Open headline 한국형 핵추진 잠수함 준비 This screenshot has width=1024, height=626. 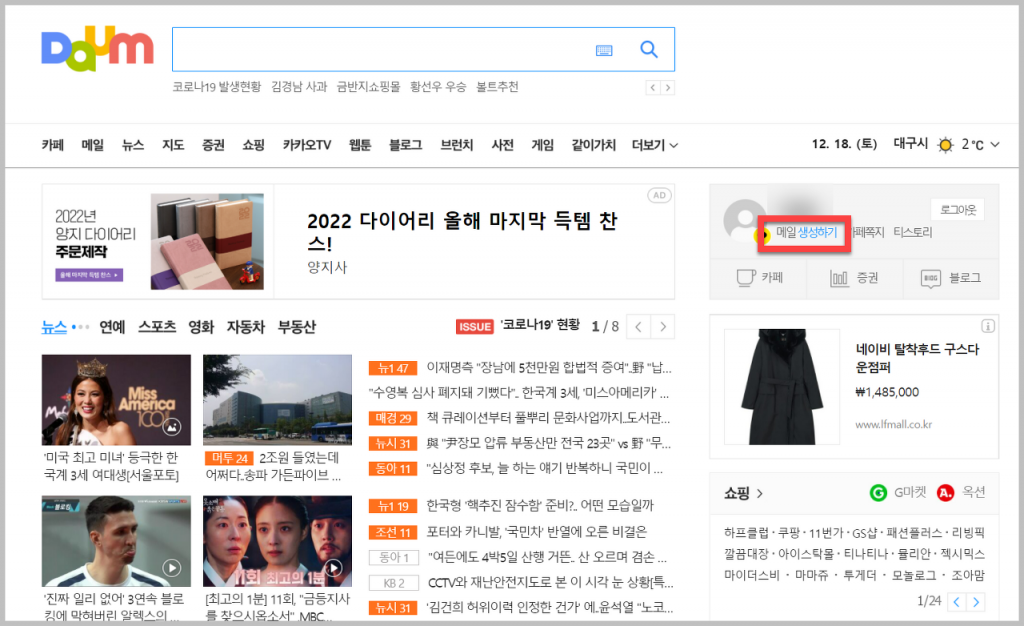tap(539, 505)
